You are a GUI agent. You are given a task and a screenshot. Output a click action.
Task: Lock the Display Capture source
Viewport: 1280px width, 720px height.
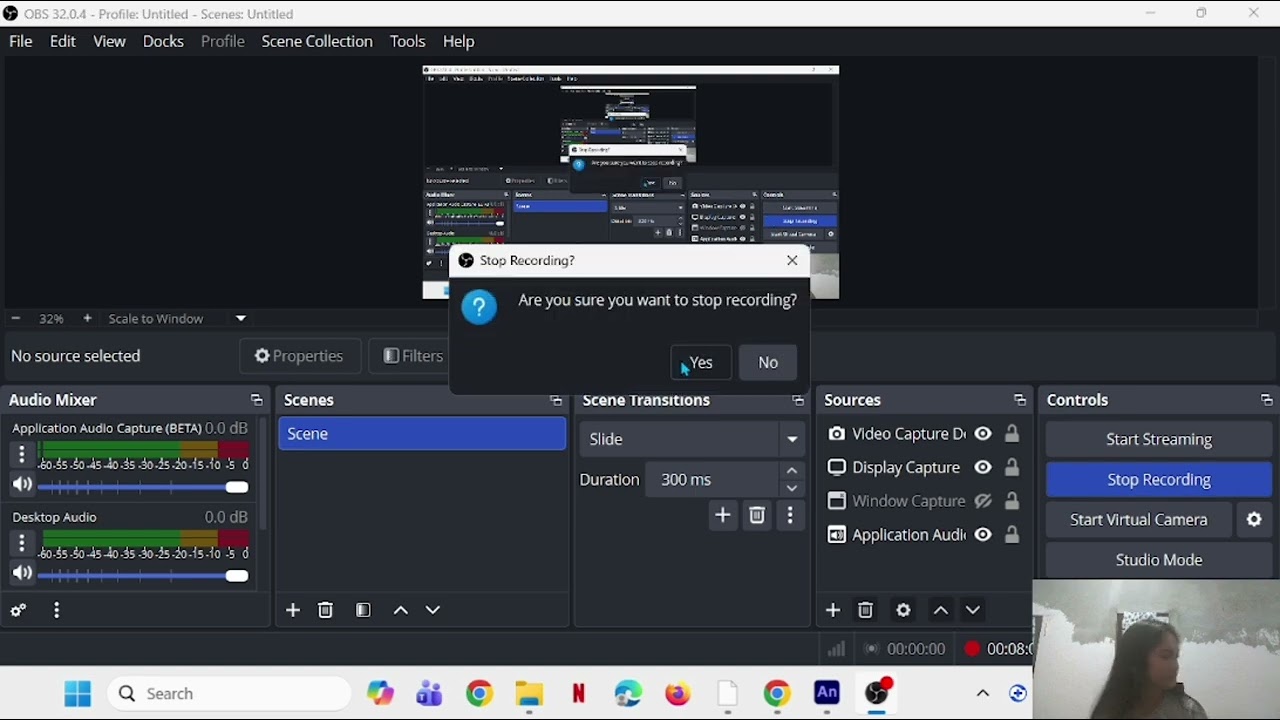tap(1012, 468)
